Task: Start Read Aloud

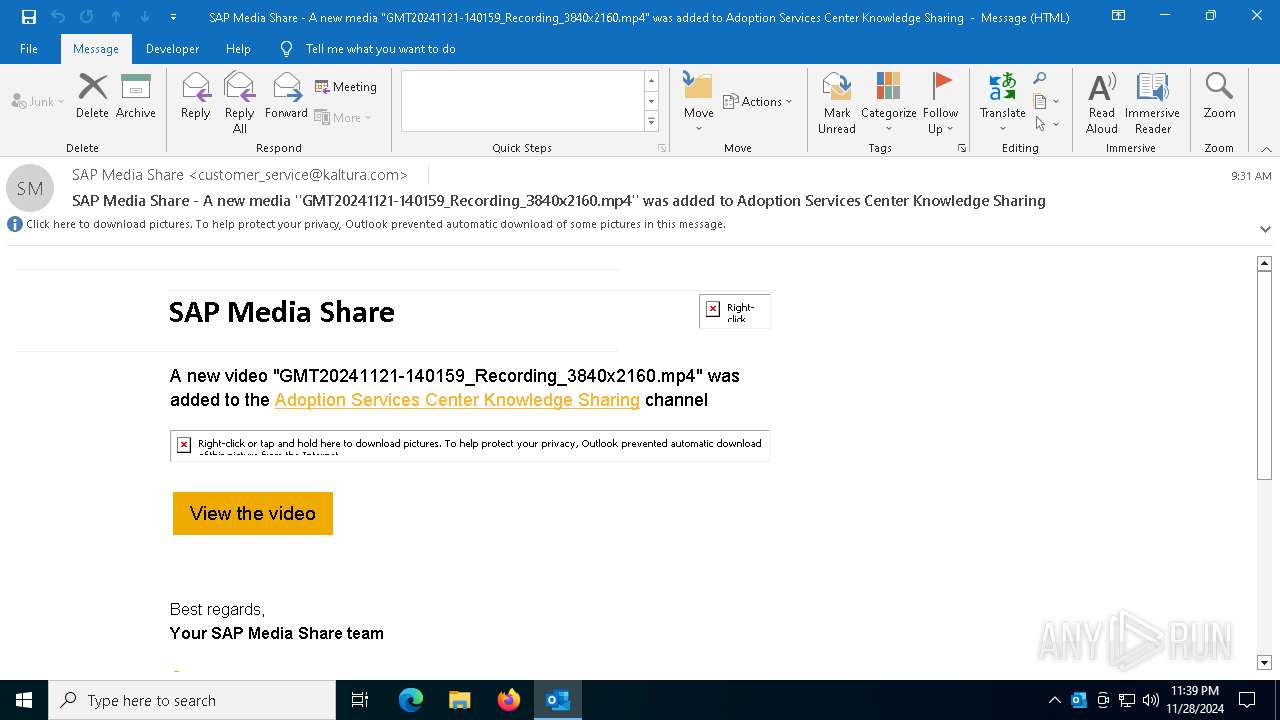Action: [1101, 102]
